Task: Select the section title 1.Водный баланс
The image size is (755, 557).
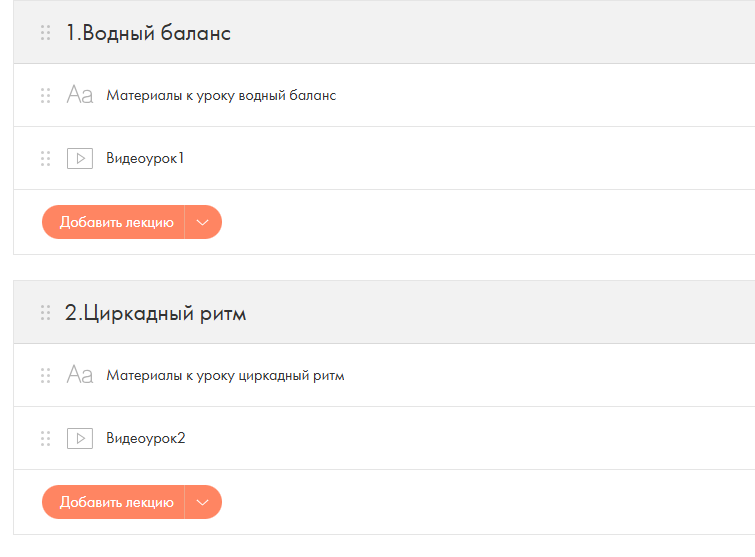Action: point(148,33)
